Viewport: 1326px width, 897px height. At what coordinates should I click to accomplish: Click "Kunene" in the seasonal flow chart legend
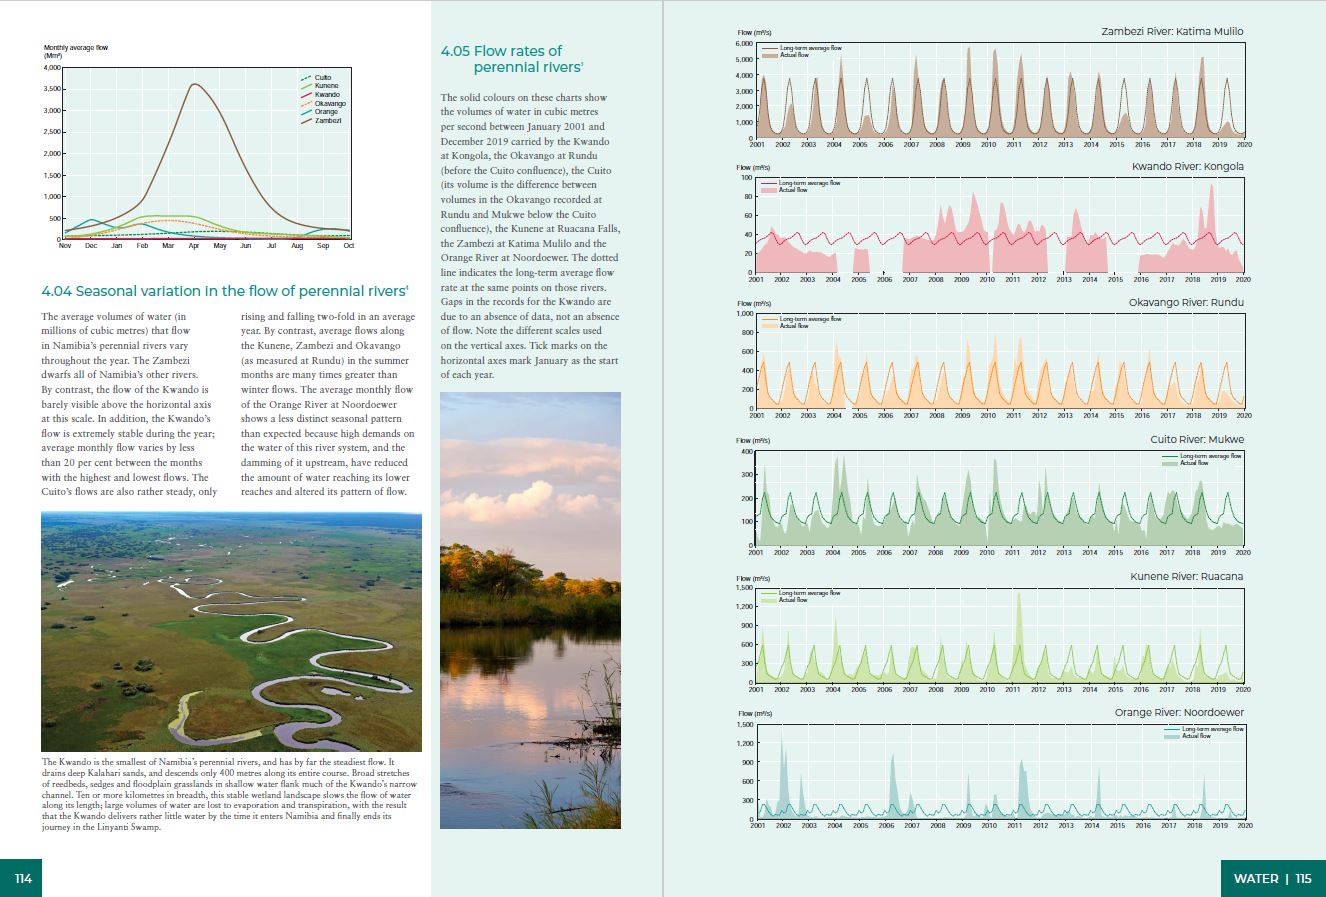point(327,86)
